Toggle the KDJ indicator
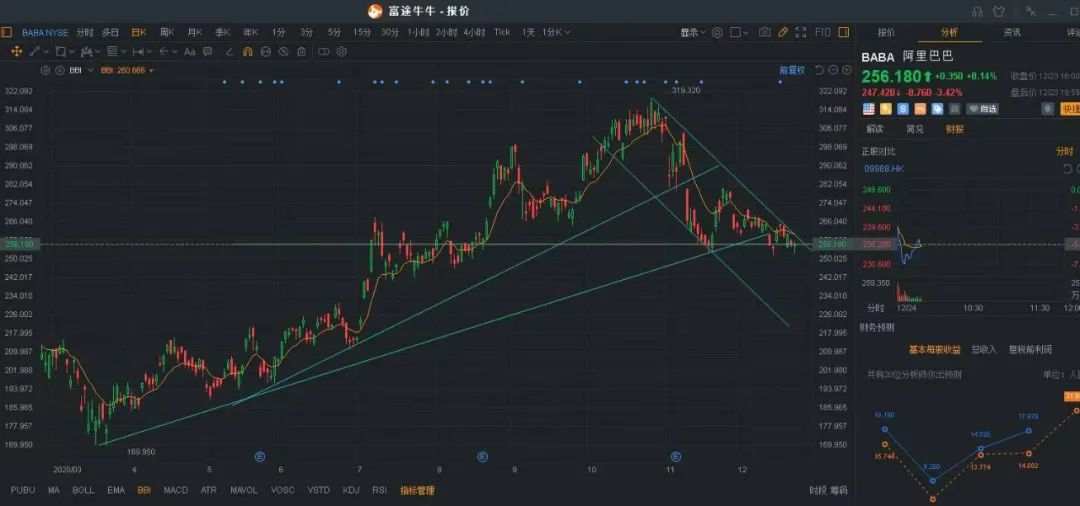 [x=351, y=490]
